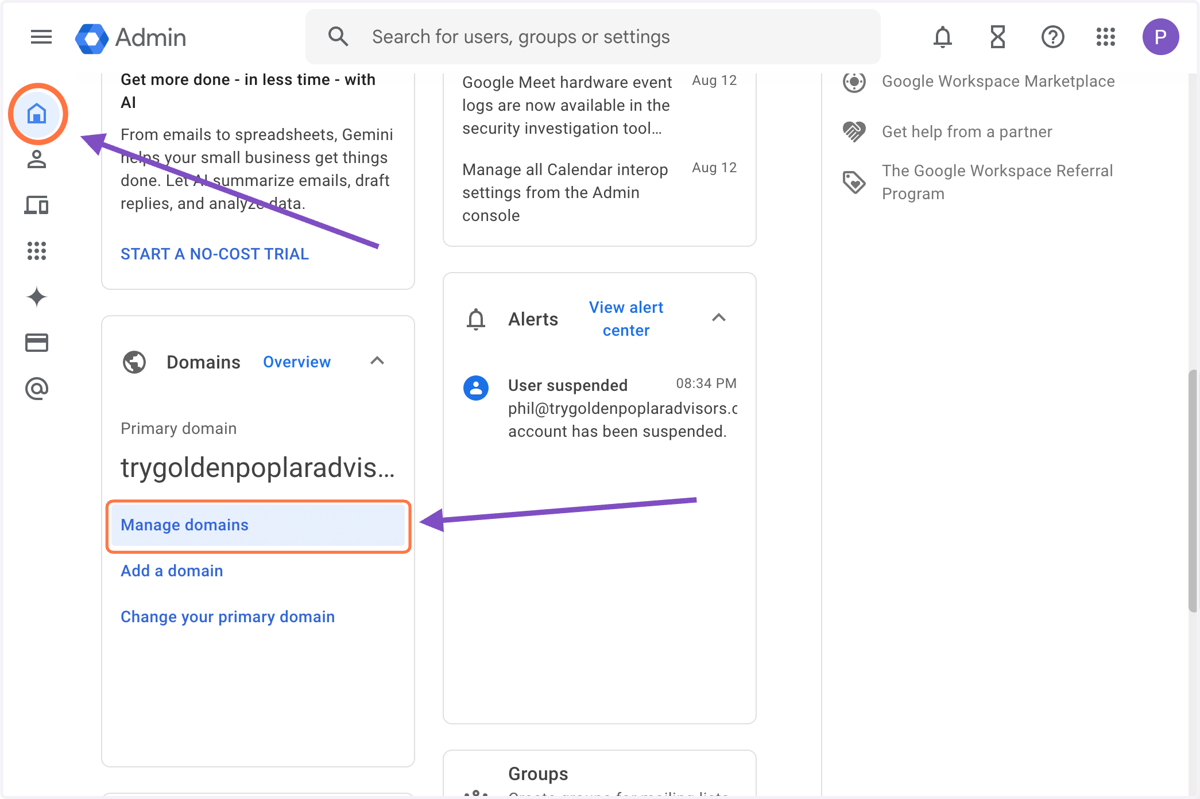This screenshot has height=799, width=1200.
Task: Open Directory person icon in sidebar
Action: click(37, 159)
